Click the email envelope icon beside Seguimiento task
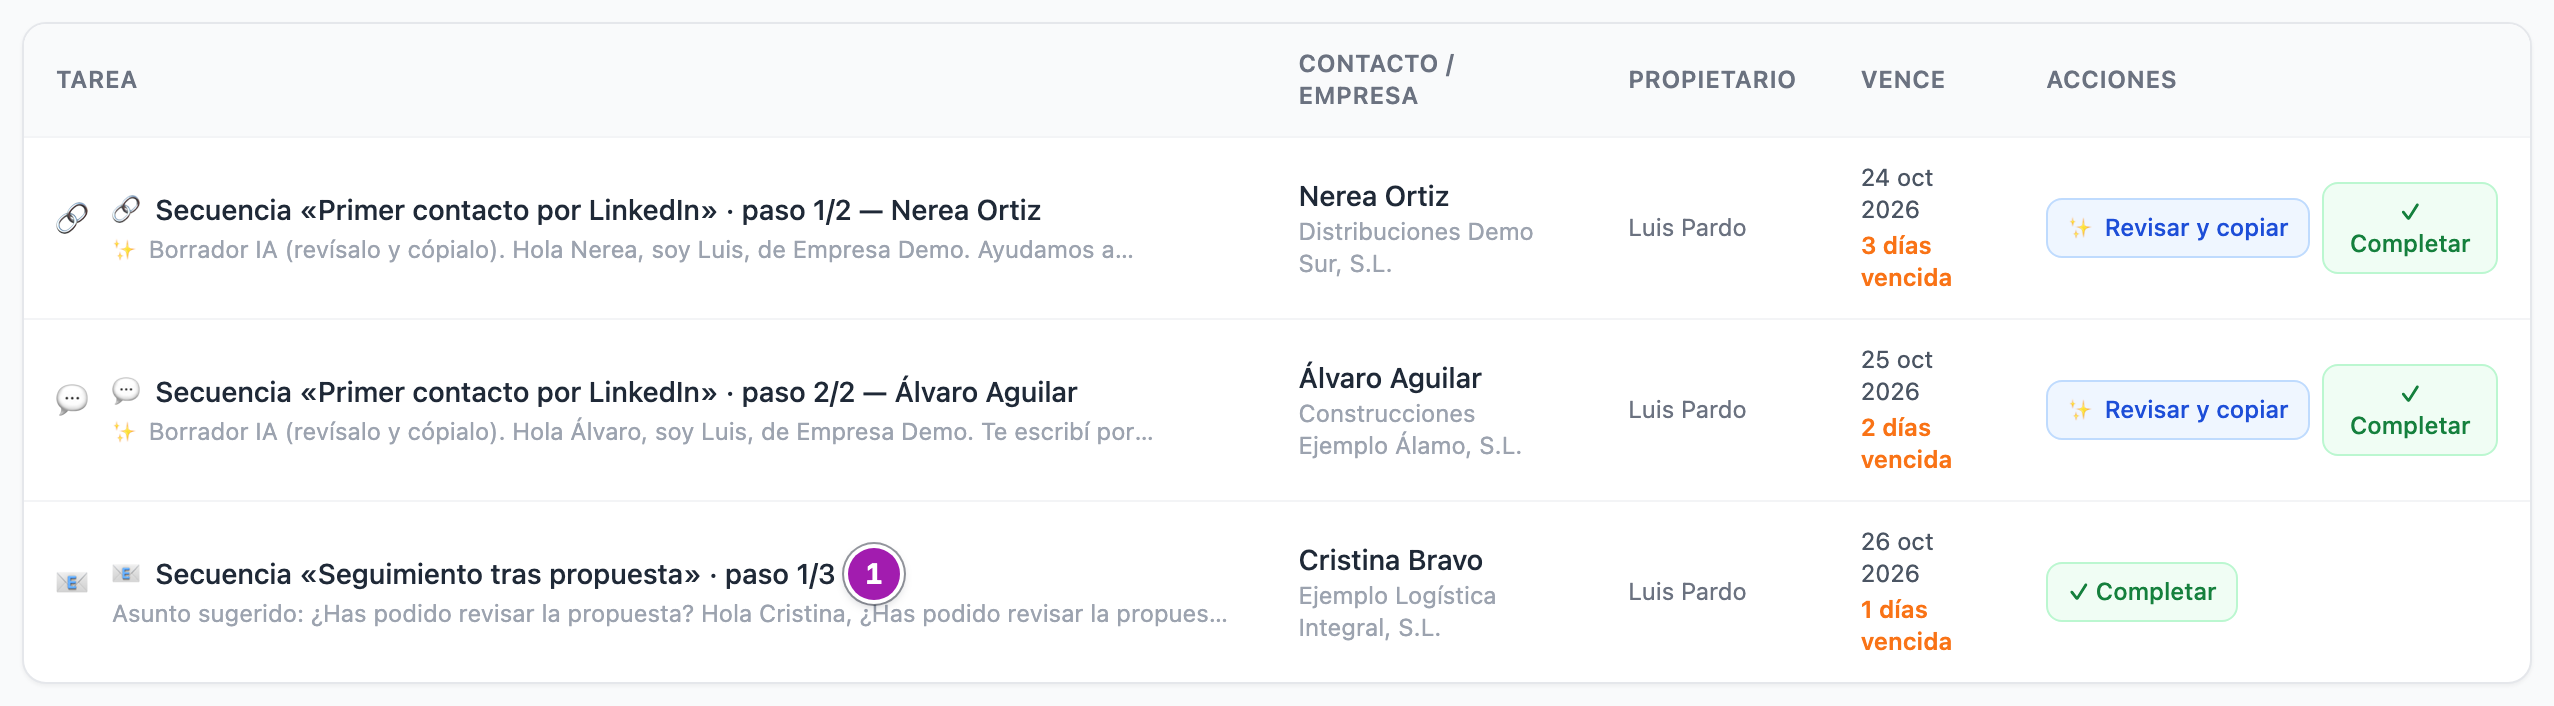Screen dimensions: 2554x706 pos(72,582)
